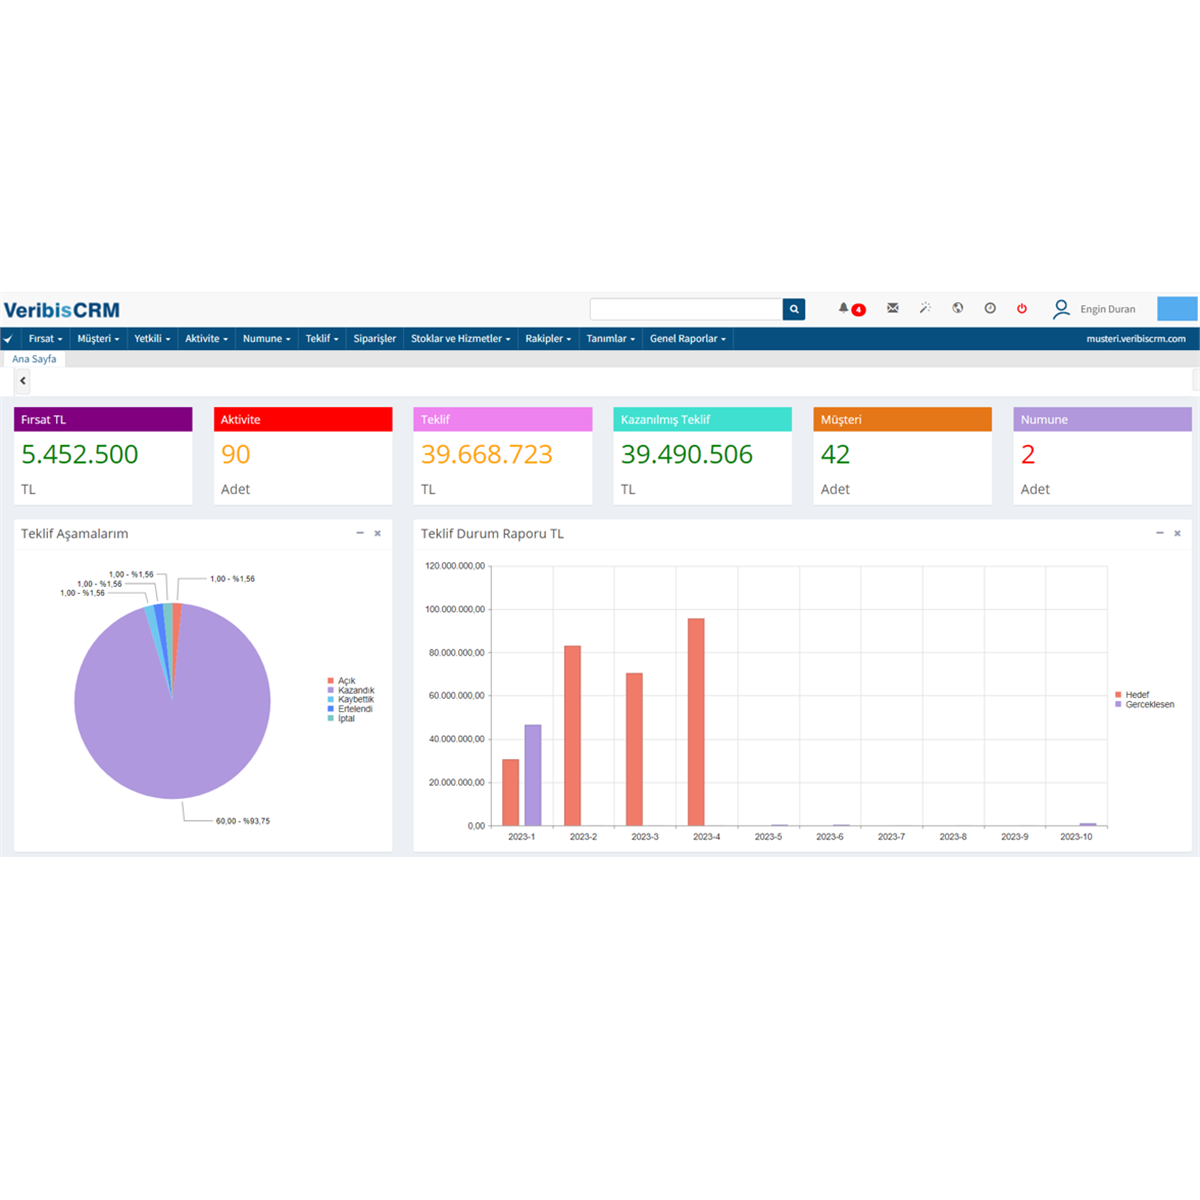Open the notifications bell icon
Viewport: 1200px width, 1200px height.
843,308
